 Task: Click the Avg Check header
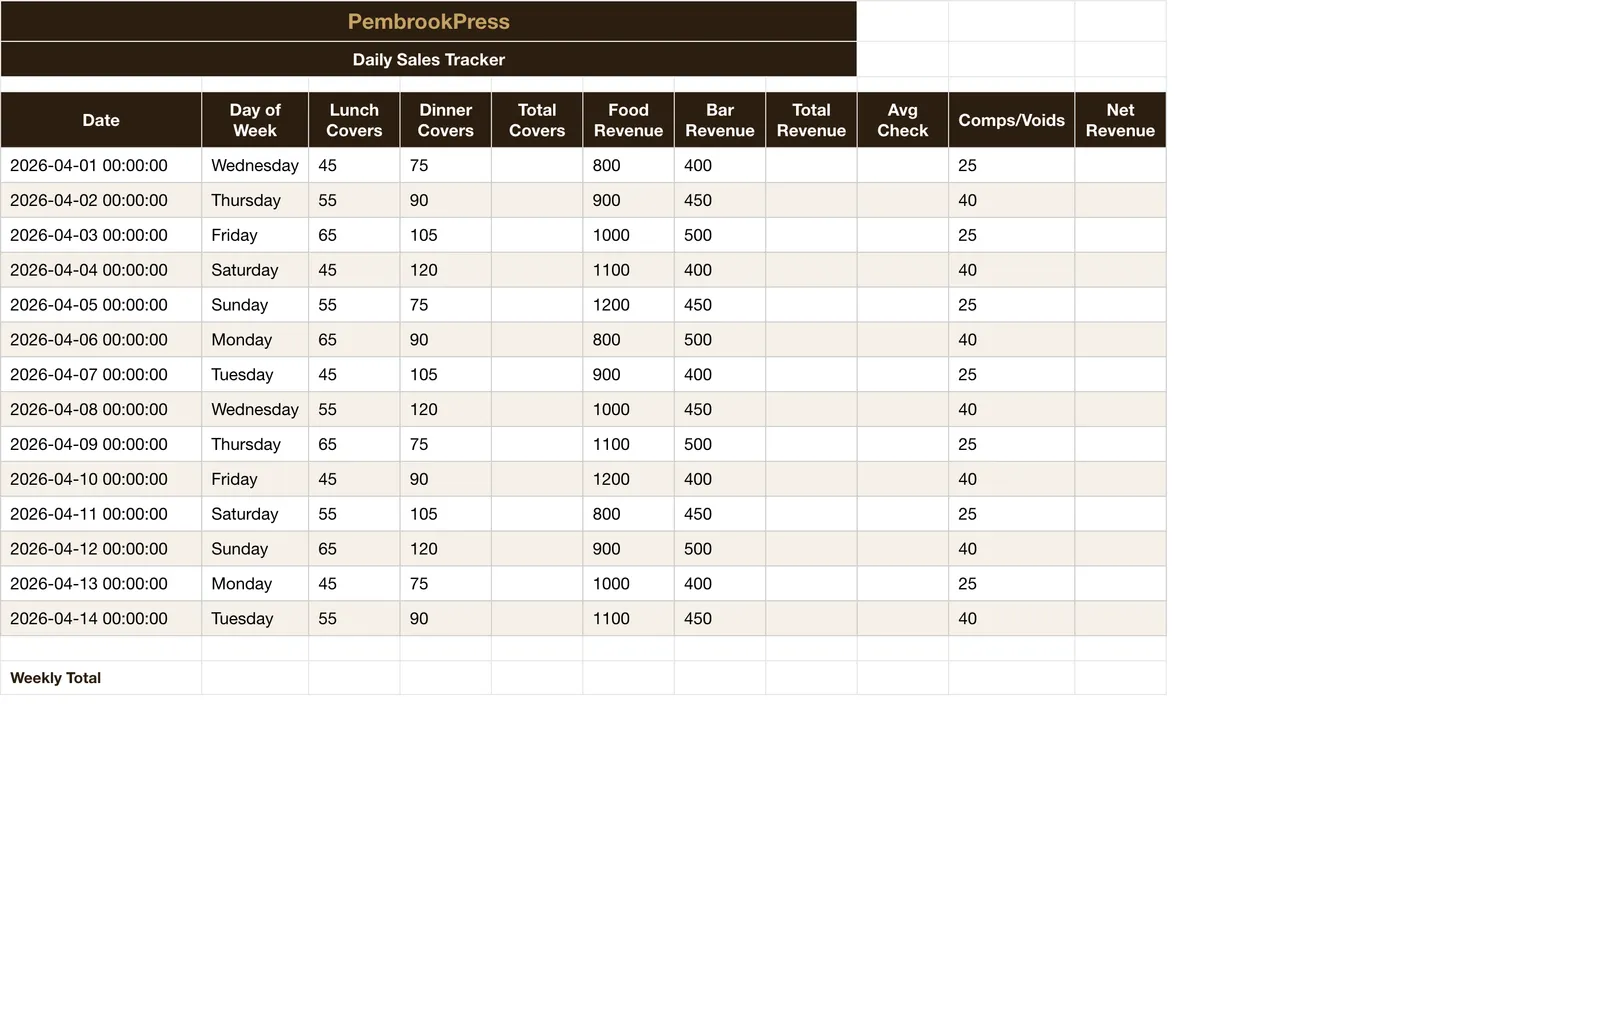click(903, 120)
